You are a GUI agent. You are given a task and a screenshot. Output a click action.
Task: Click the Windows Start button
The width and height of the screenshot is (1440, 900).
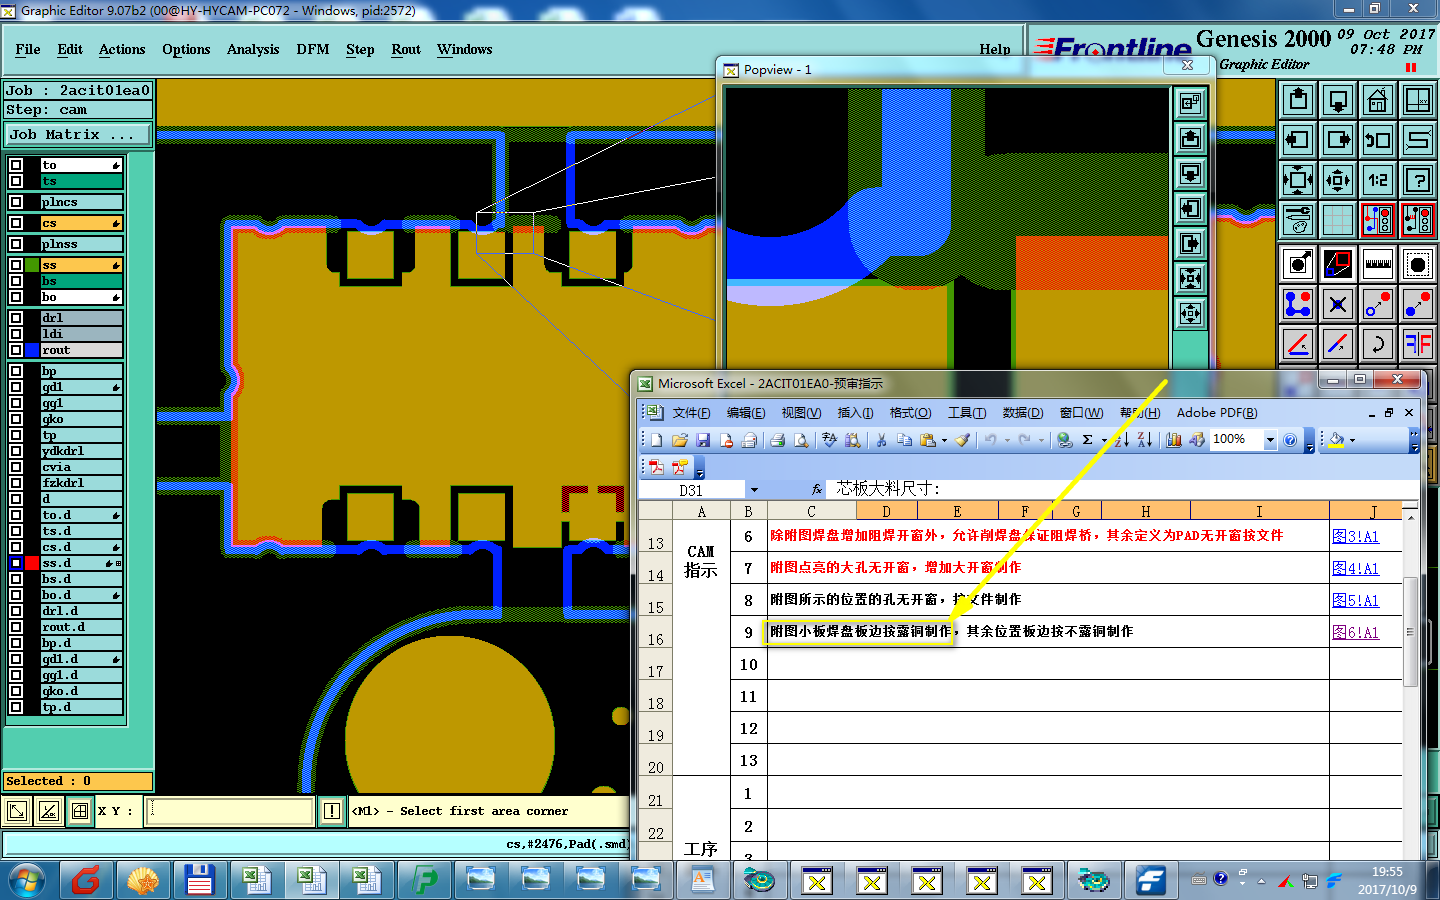point(27,881)
